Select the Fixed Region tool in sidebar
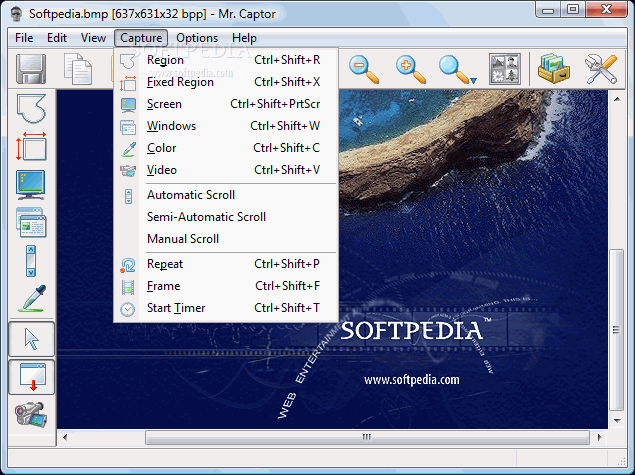Screen dimensions: 635x475 pyautogui.click(x=31, y=146)
